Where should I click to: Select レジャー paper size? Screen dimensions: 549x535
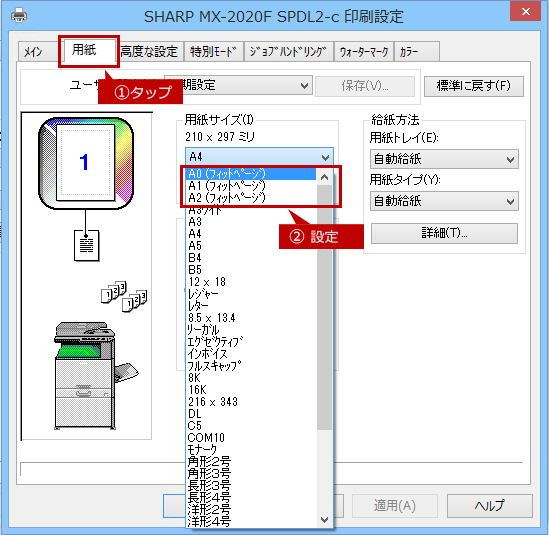coord(251,293)
